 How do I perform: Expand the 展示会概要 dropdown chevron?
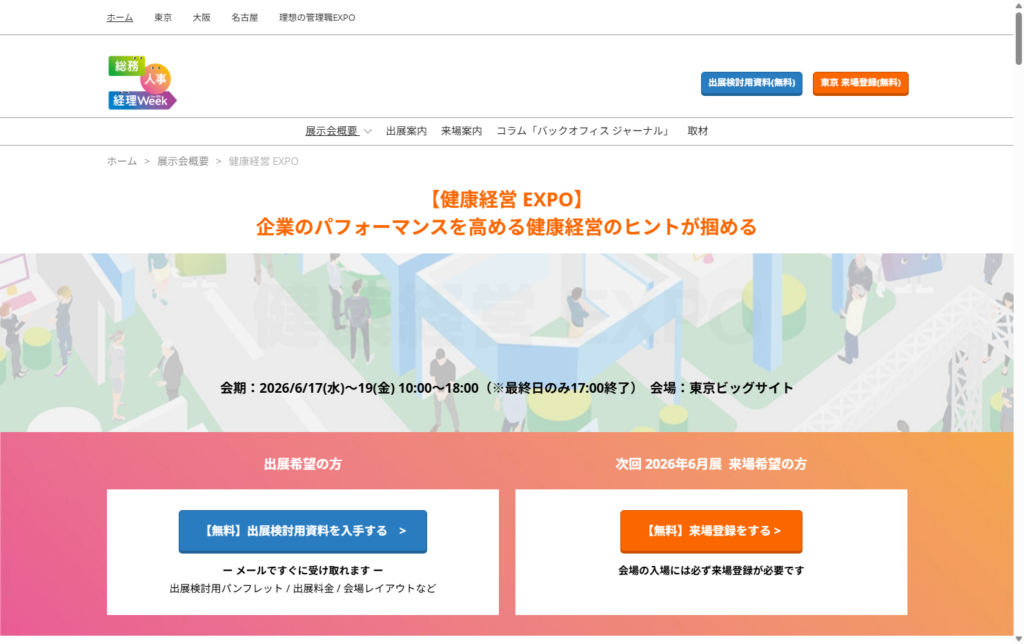(x=368, y=131)
